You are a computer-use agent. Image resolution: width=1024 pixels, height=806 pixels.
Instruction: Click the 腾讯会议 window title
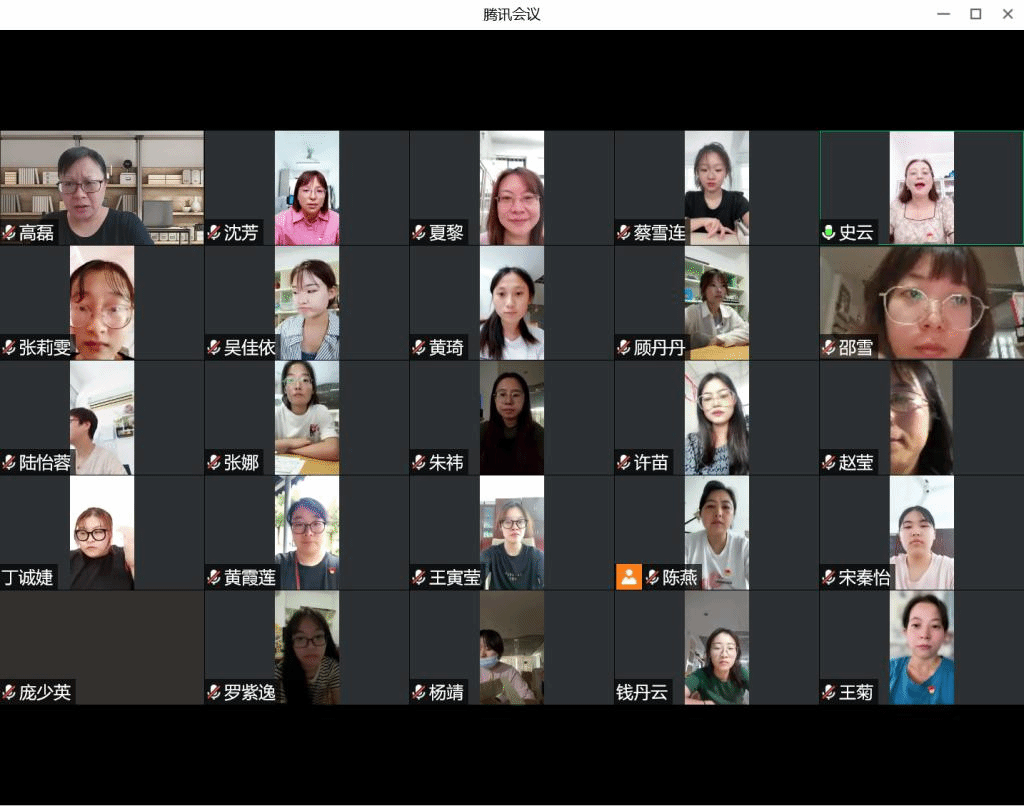512,14
